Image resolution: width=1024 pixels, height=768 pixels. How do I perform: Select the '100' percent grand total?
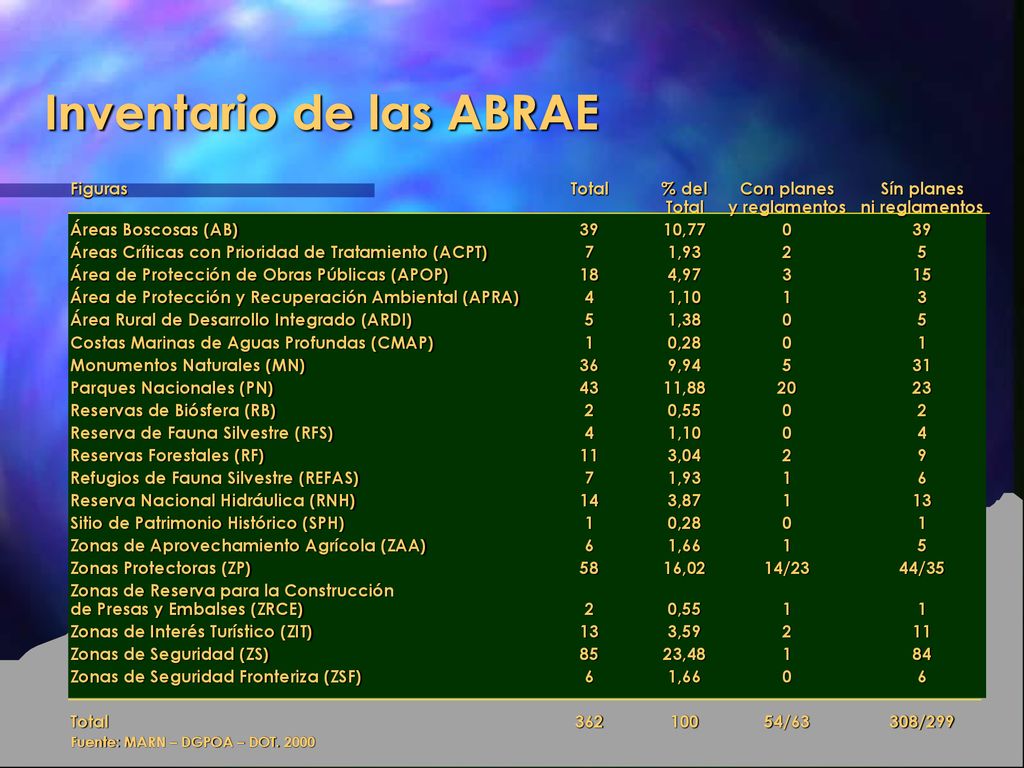684,722
